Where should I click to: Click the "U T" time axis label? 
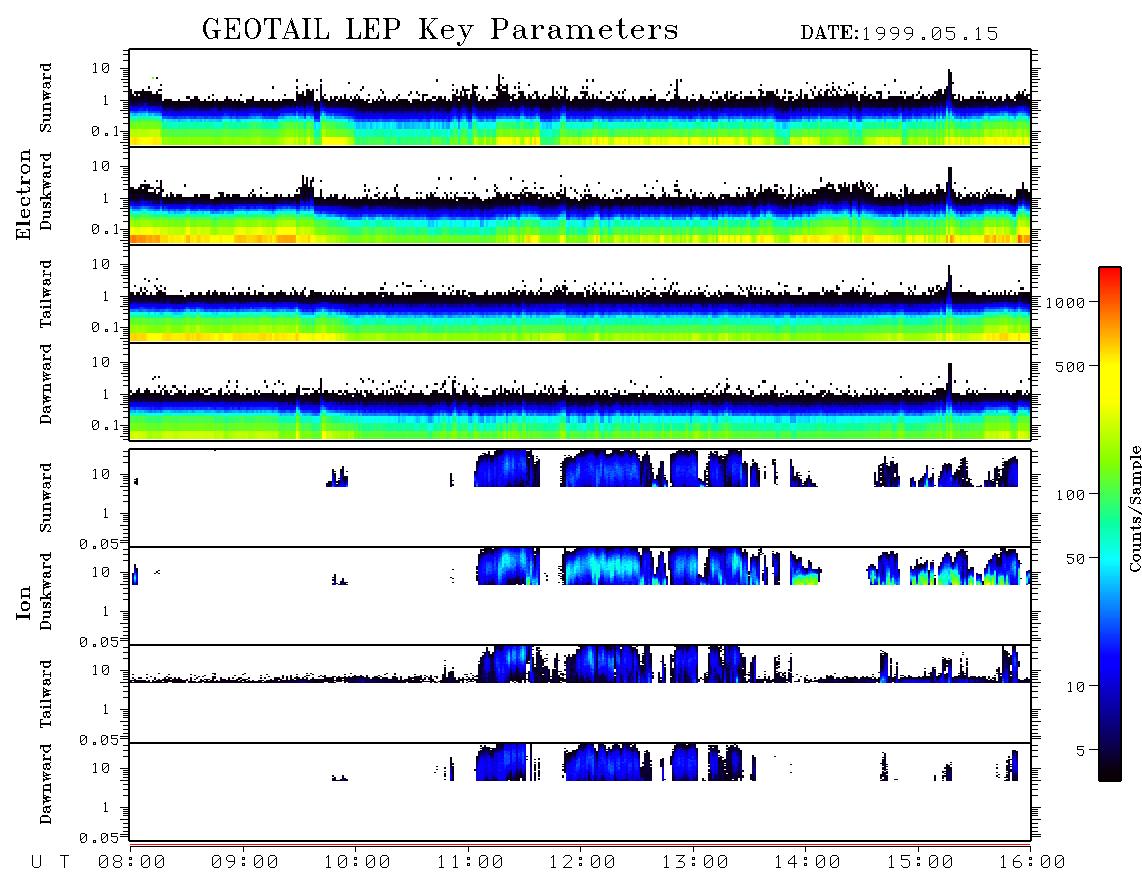[50, 862]
